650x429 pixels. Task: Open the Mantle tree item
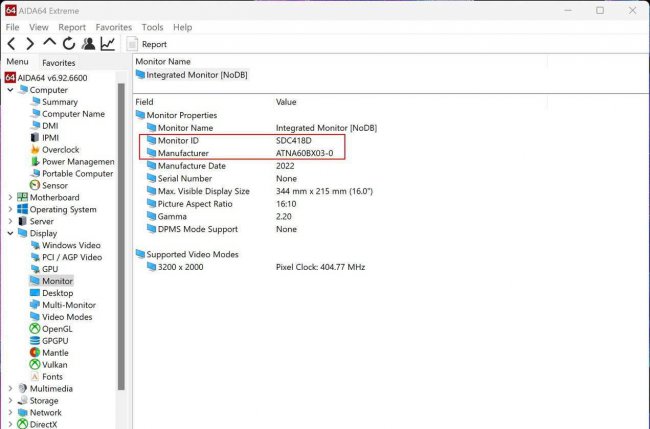coord(49,353)
